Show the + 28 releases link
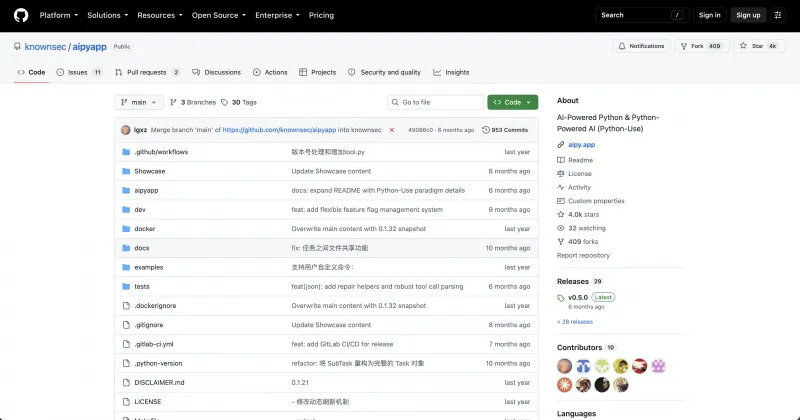 click(575, 322)
